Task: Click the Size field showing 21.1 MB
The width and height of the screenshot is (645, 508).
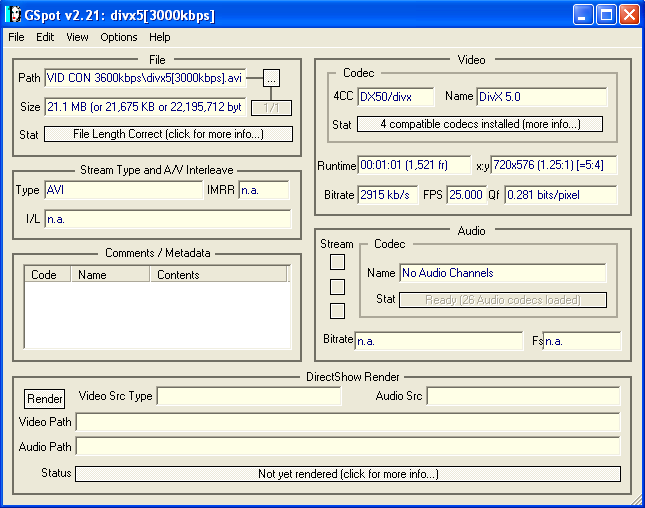Action: pyautogui.click(x=145, y=107)
